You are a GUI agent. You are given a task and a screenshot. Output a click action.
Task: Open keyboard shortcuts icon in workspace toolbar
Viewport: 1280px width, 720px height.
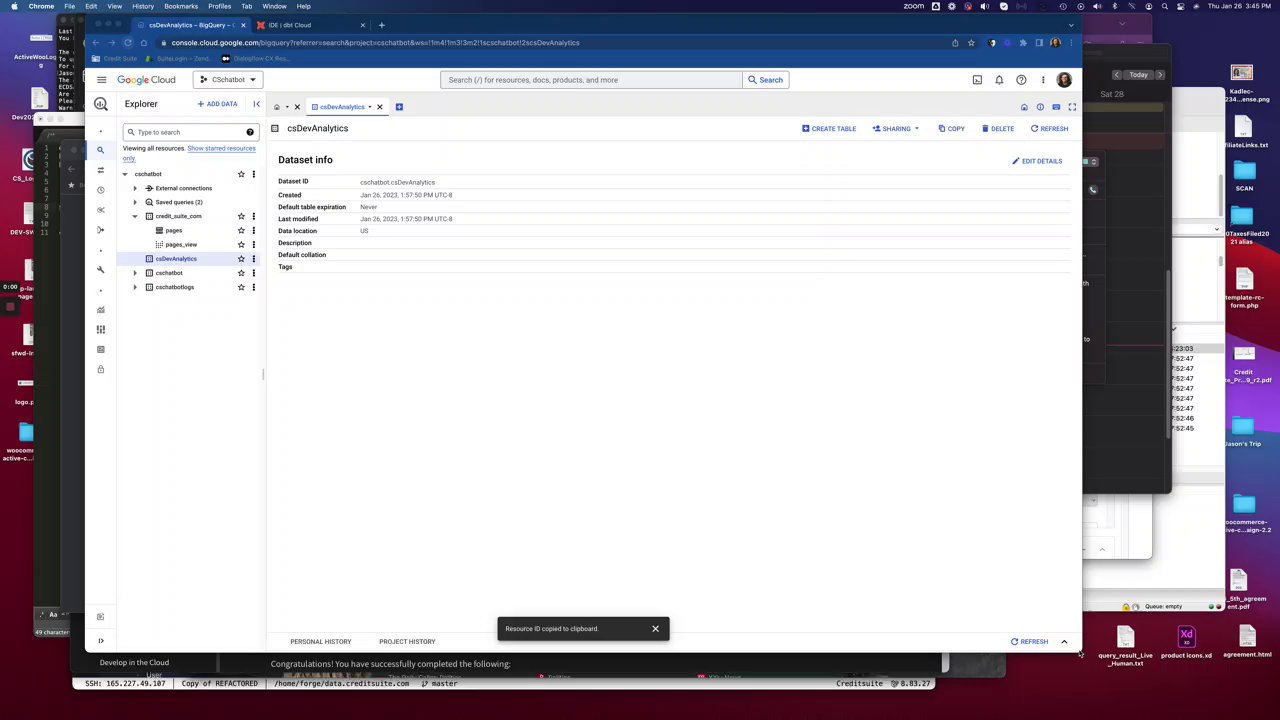pyautogui.click(x=1056, y=107)
